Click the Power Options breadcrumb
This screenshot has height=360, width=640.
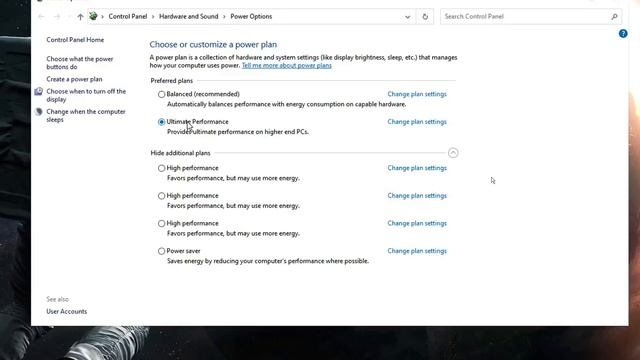point(251,17)
